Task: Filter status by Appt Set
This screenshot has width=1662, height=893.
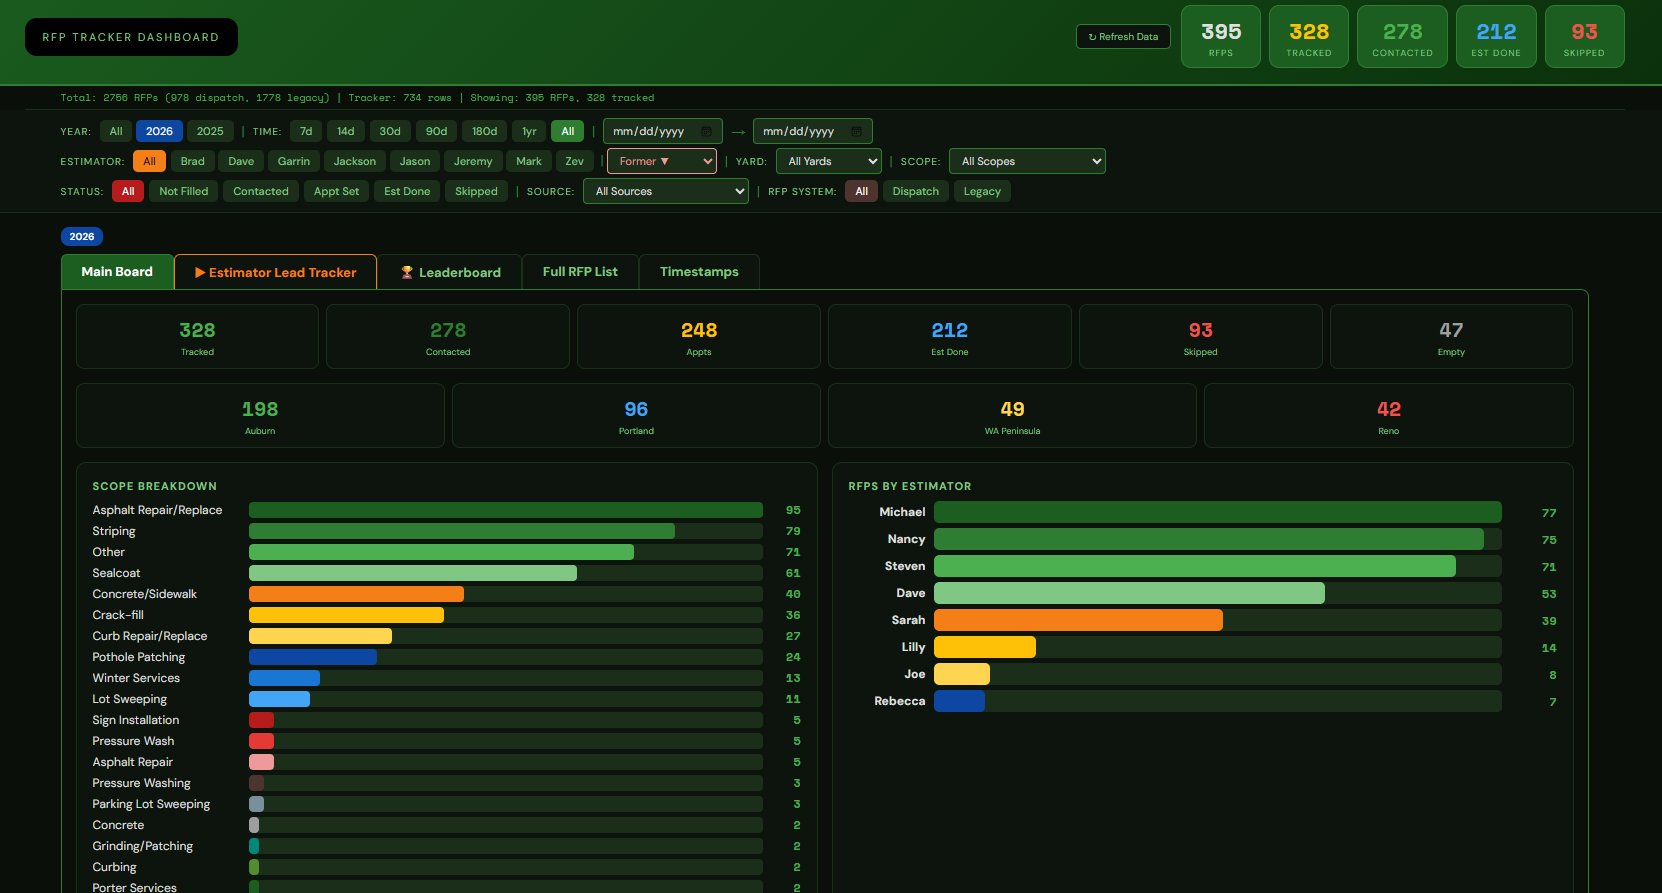Action: [x=336, y=191]
